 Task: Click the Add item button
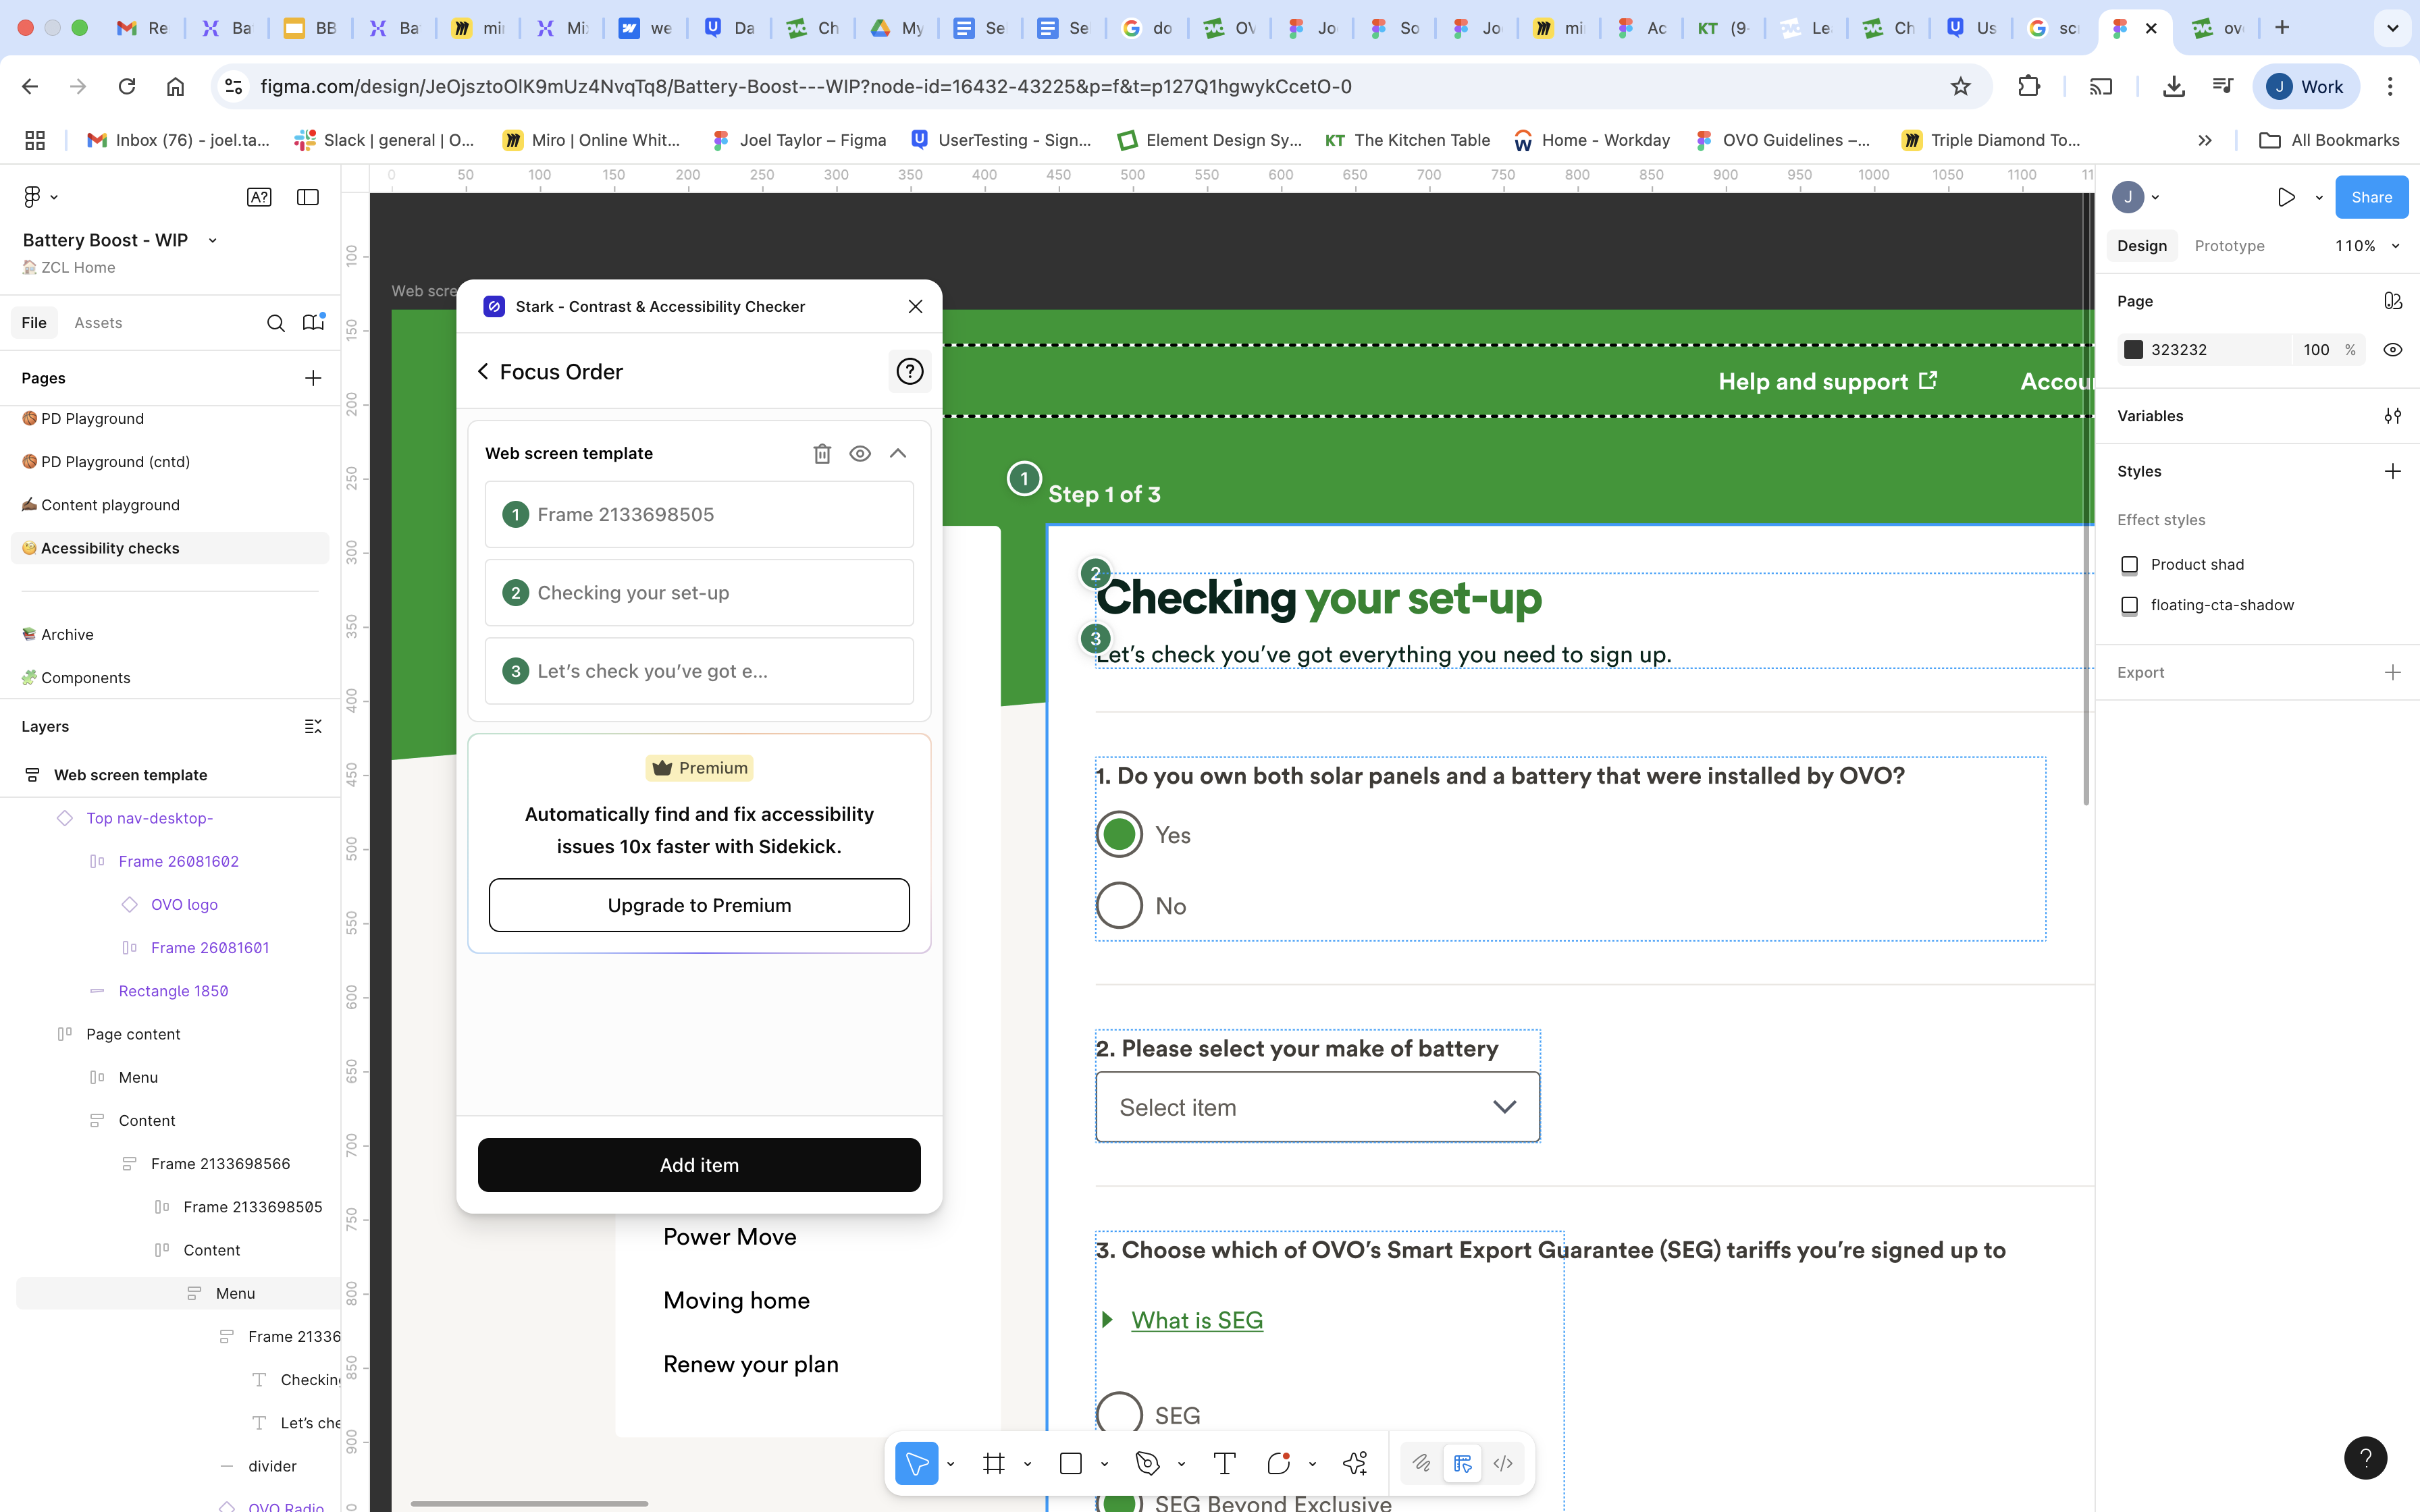[699, 1165]
